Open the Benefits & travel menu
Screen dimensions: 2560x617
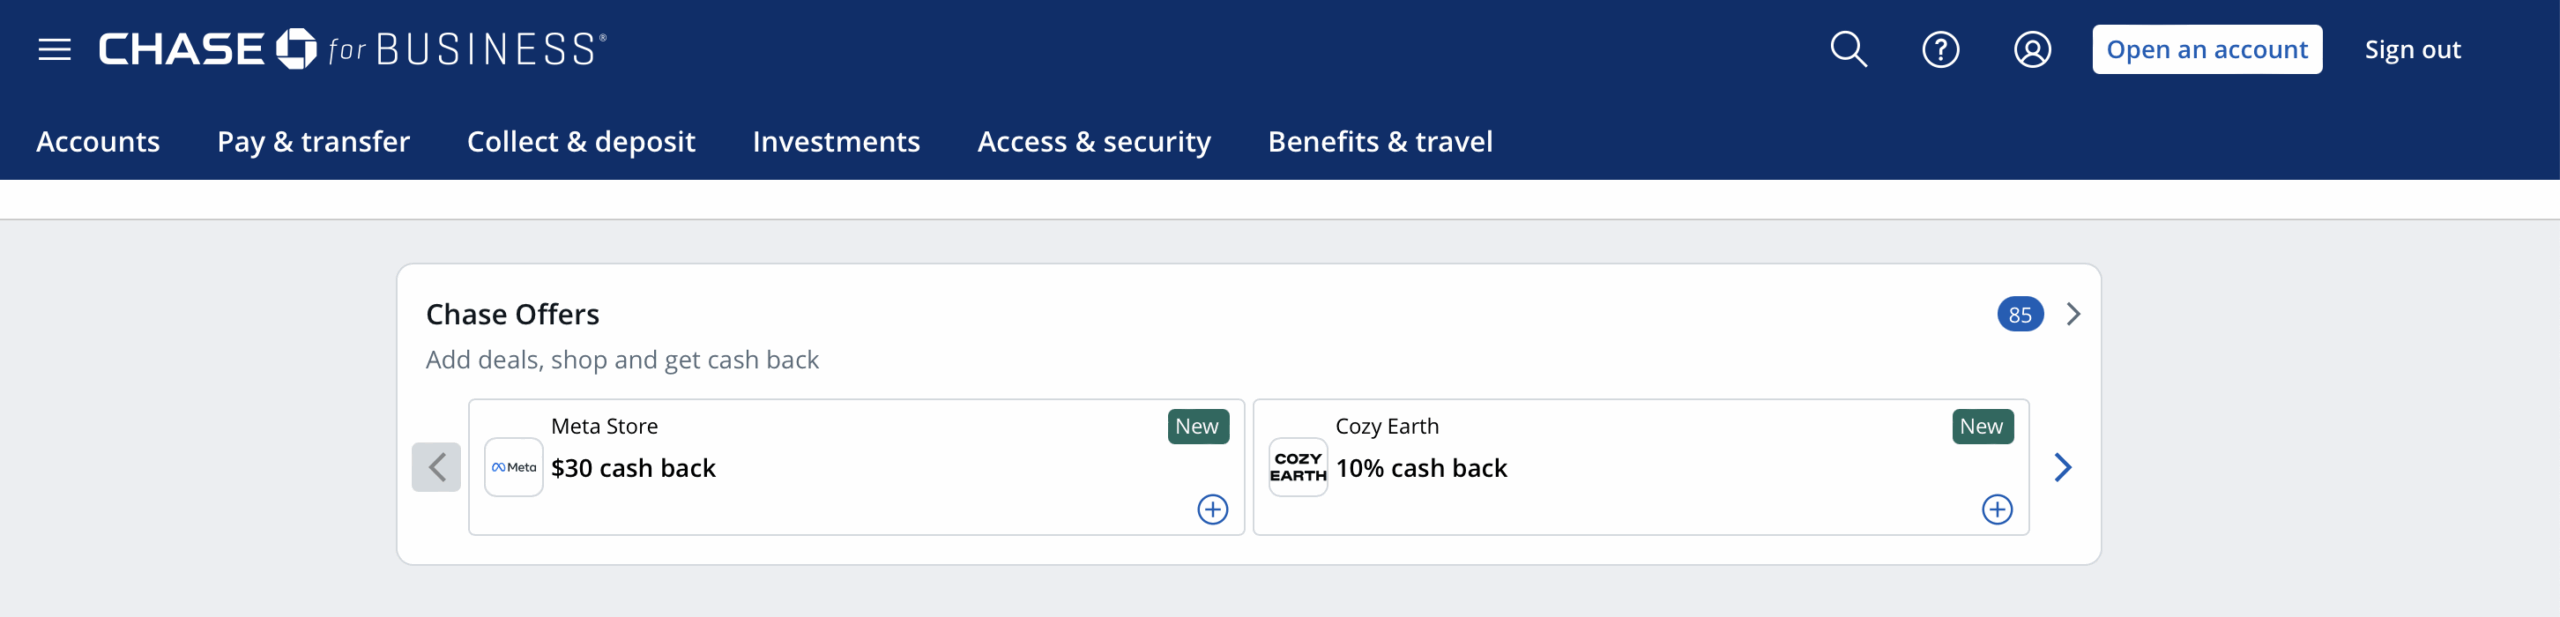(x=1380, y=142)
